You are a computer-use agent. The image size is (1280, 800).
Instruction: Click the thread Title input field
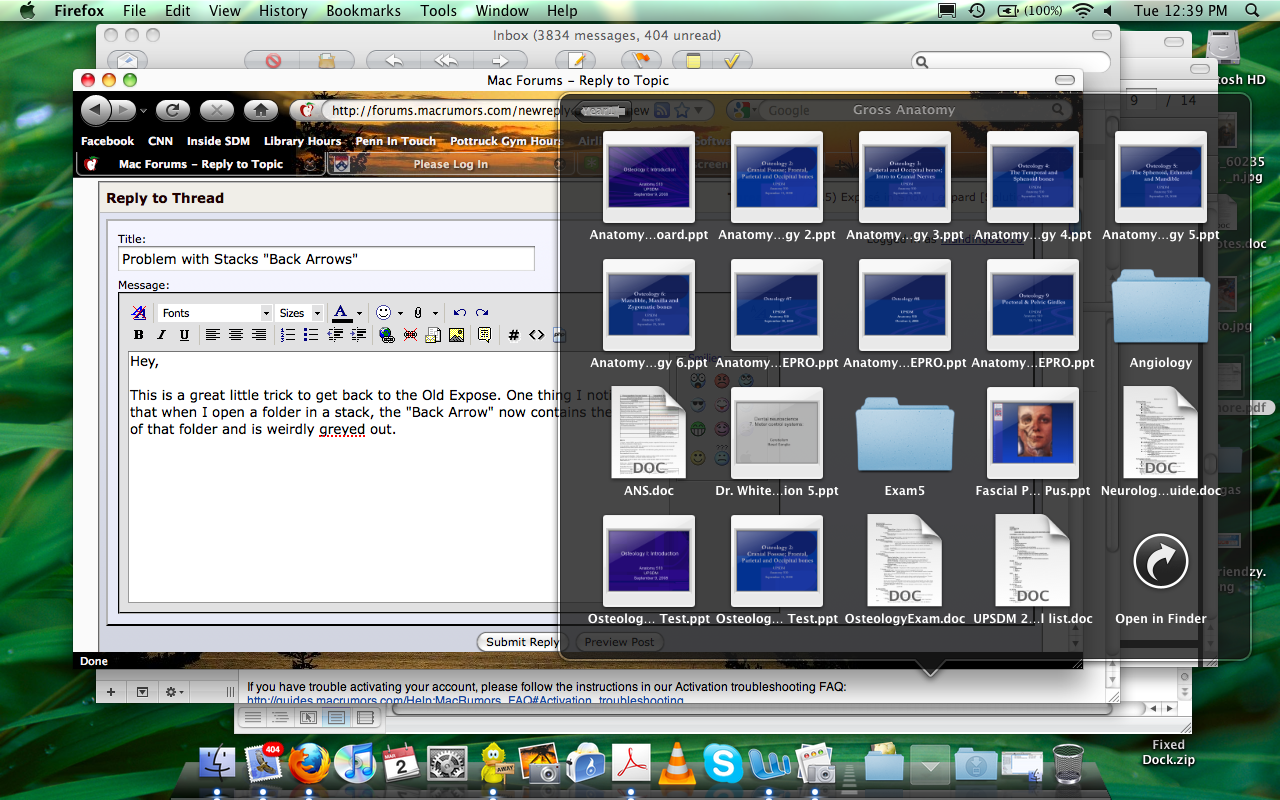326,259
